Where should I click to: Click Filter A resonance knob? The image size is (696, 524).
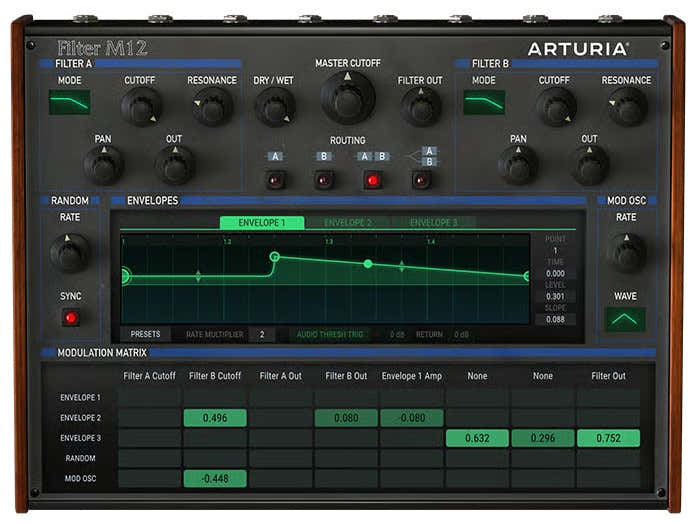212,107
